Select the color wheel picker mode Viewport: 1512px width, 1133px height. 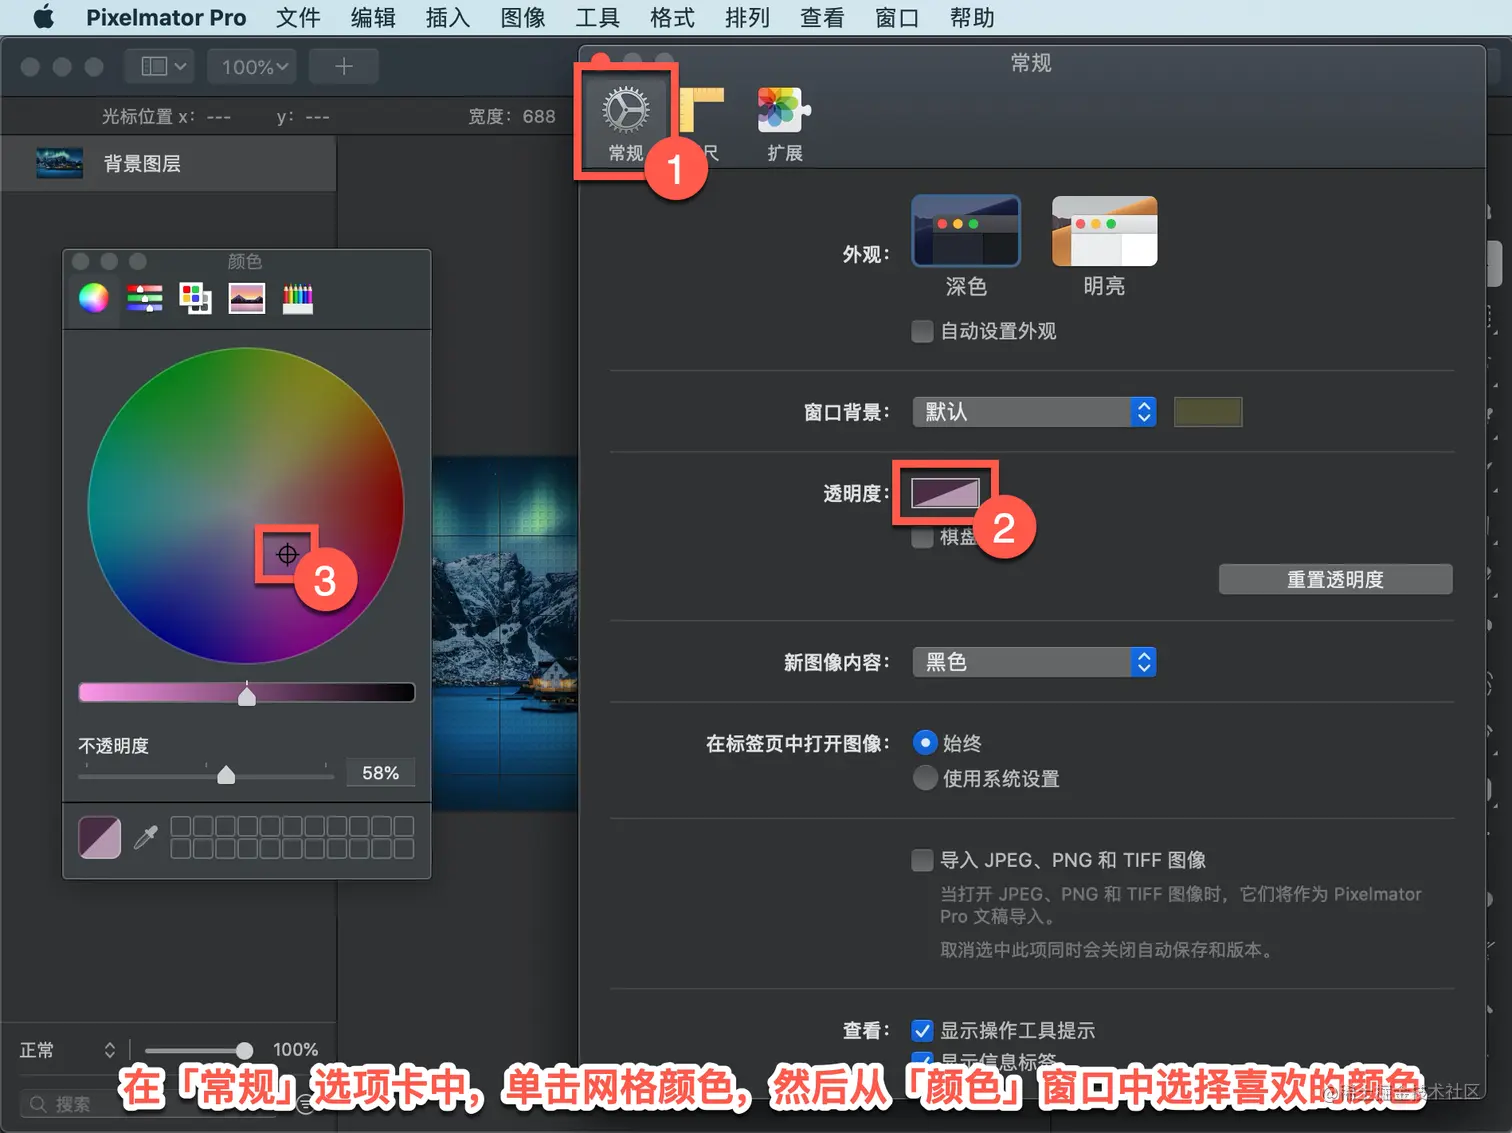[x=94, y=298]
